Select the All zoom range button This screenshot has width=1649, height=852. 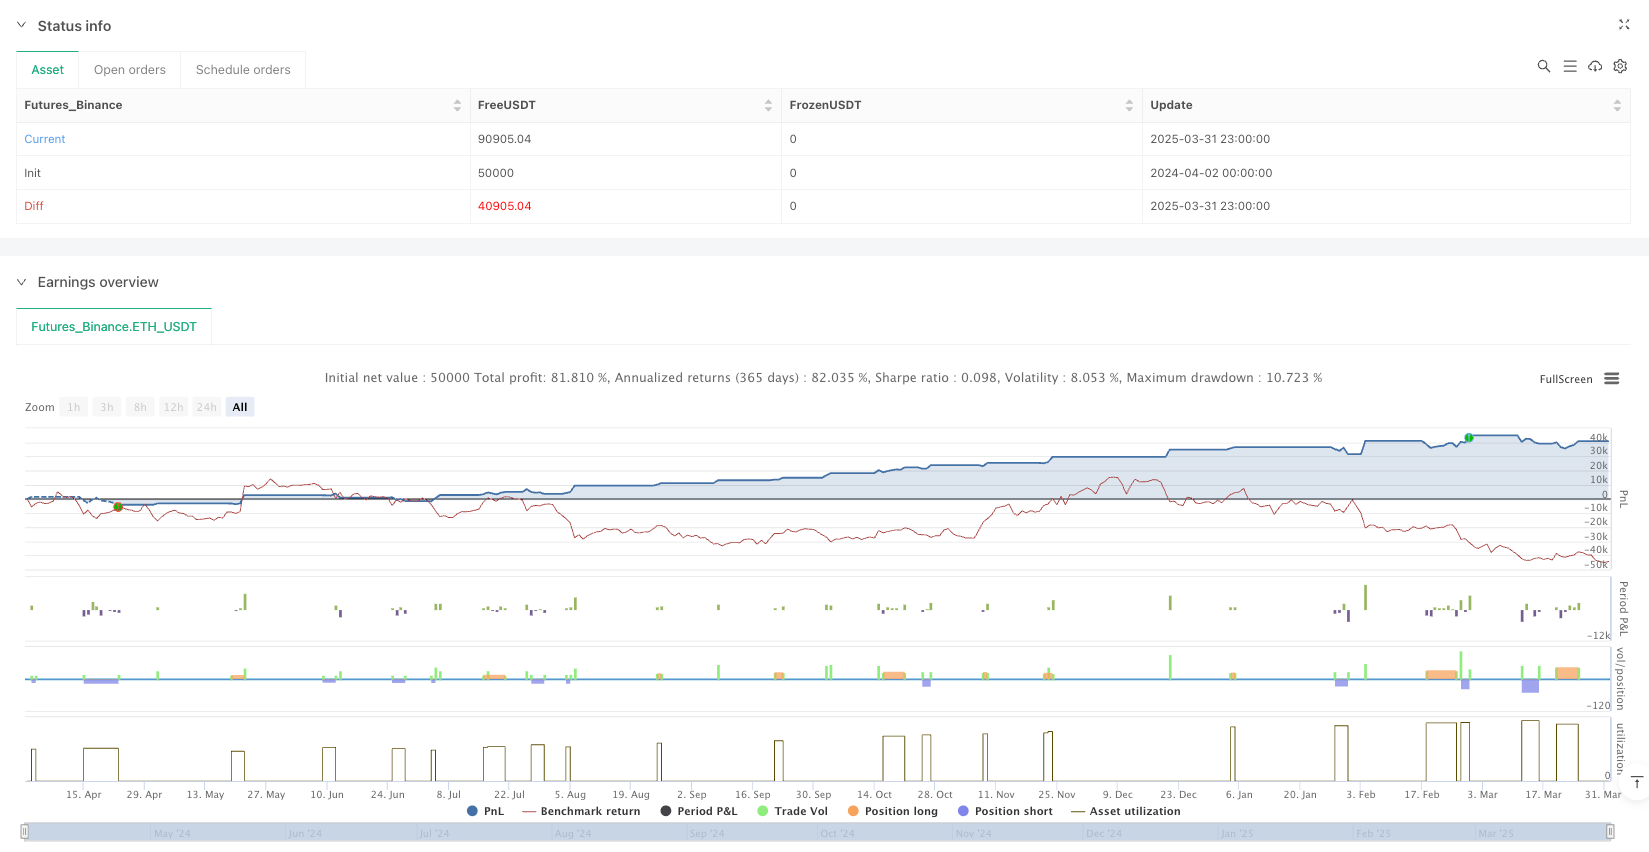point(240,407)
